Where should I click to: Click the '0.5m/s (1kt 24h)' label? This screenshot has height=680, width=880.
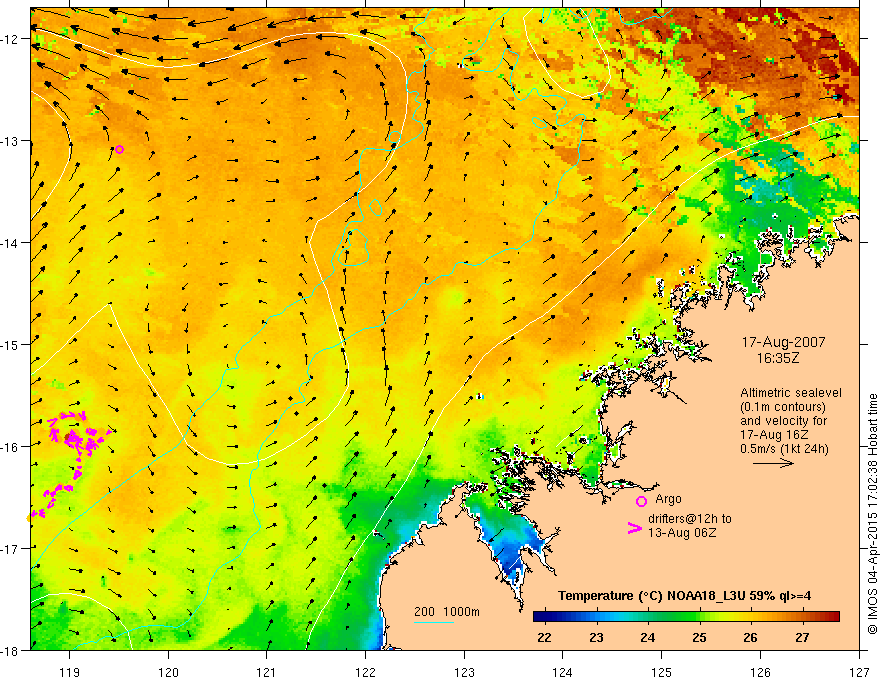[784, 449]
